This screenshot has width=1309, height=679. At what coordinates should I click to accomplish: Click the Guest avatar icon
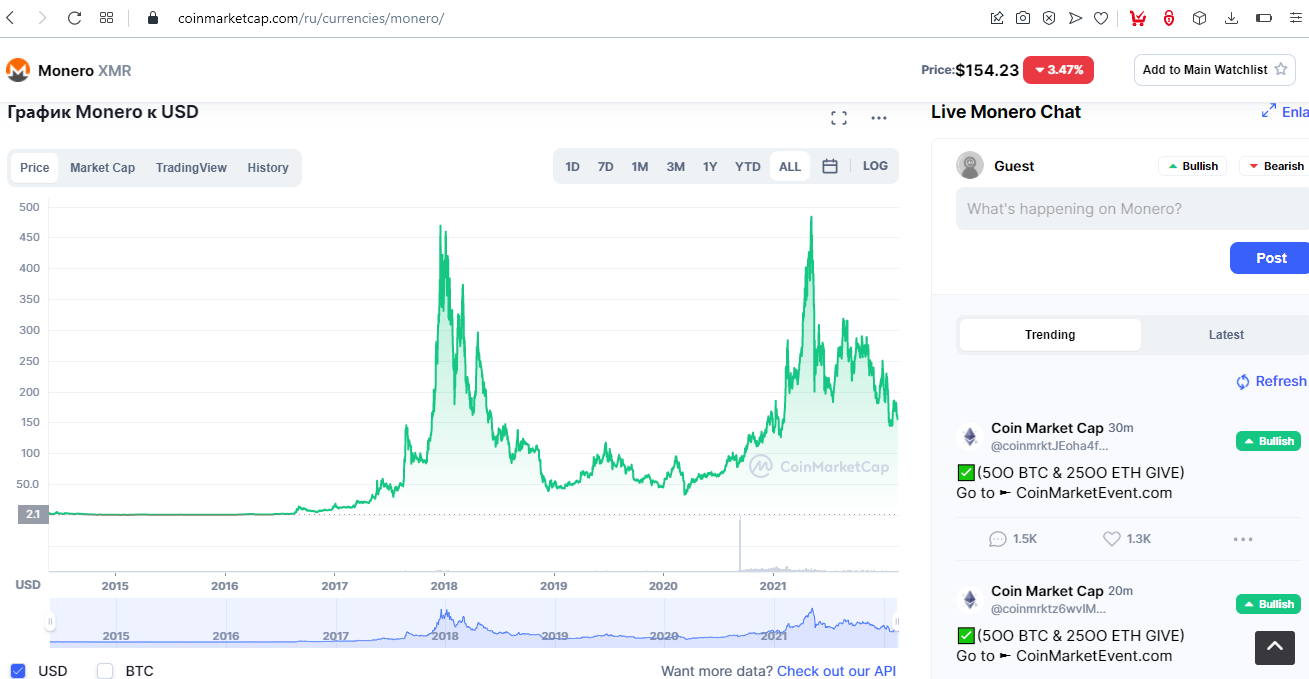click(x=970, y=166)
